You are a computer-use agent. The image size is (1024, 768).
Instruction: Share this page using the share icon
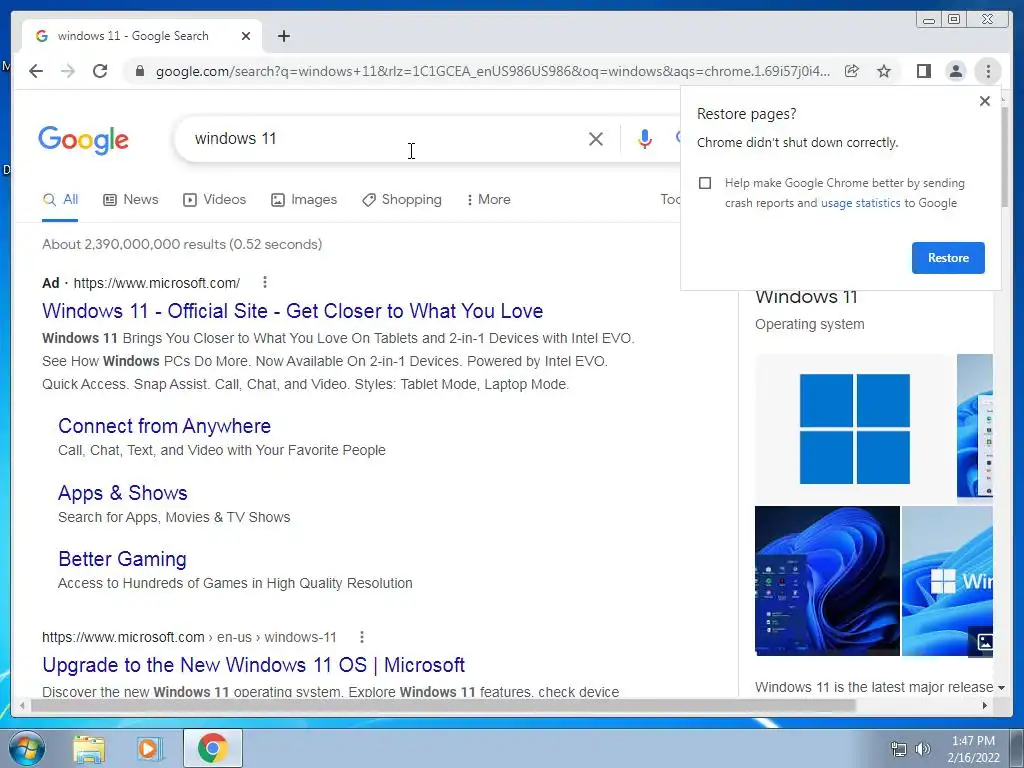pyautogui.click(x=852, y=71)
